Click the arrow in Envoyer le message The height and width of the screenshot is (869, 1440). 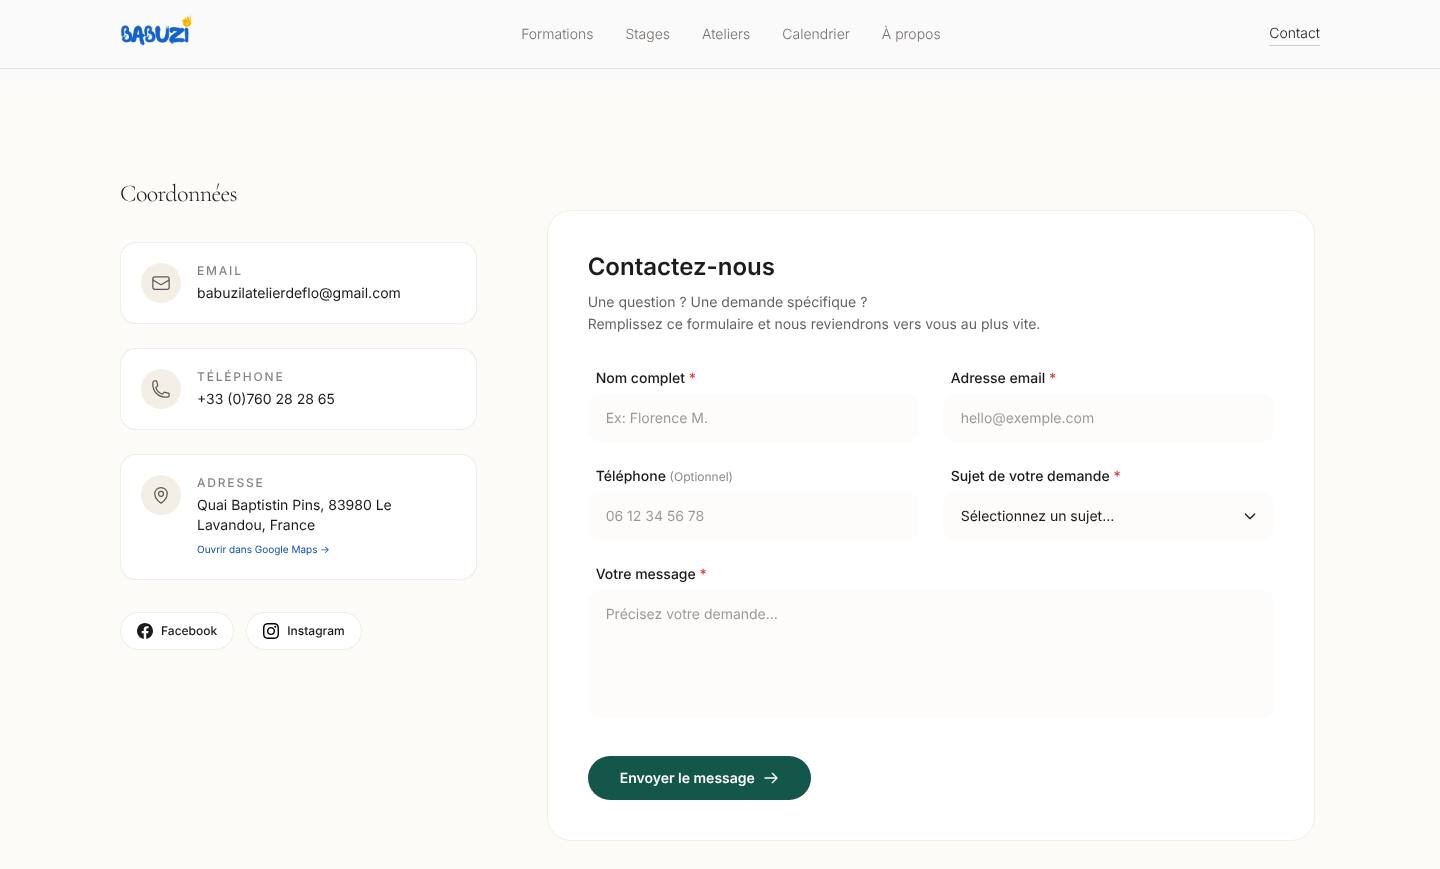point(771,778)
